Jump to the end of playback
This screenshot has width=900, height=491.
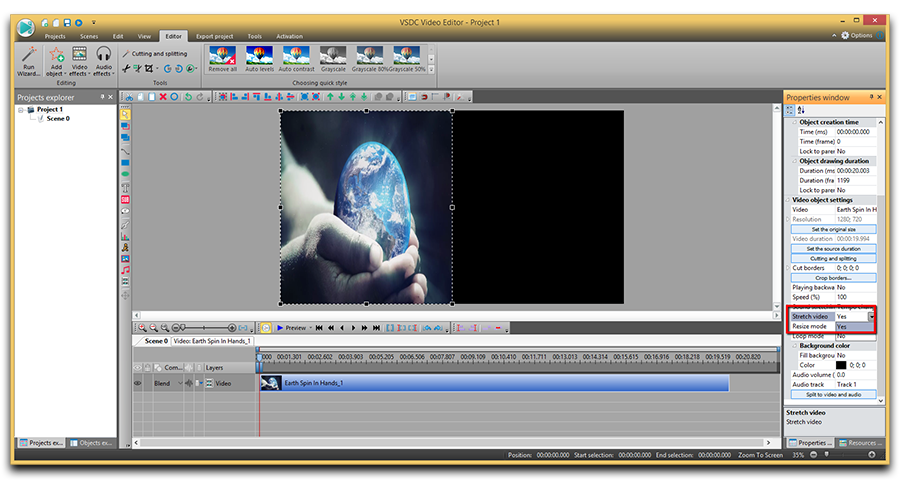point(376,328)
